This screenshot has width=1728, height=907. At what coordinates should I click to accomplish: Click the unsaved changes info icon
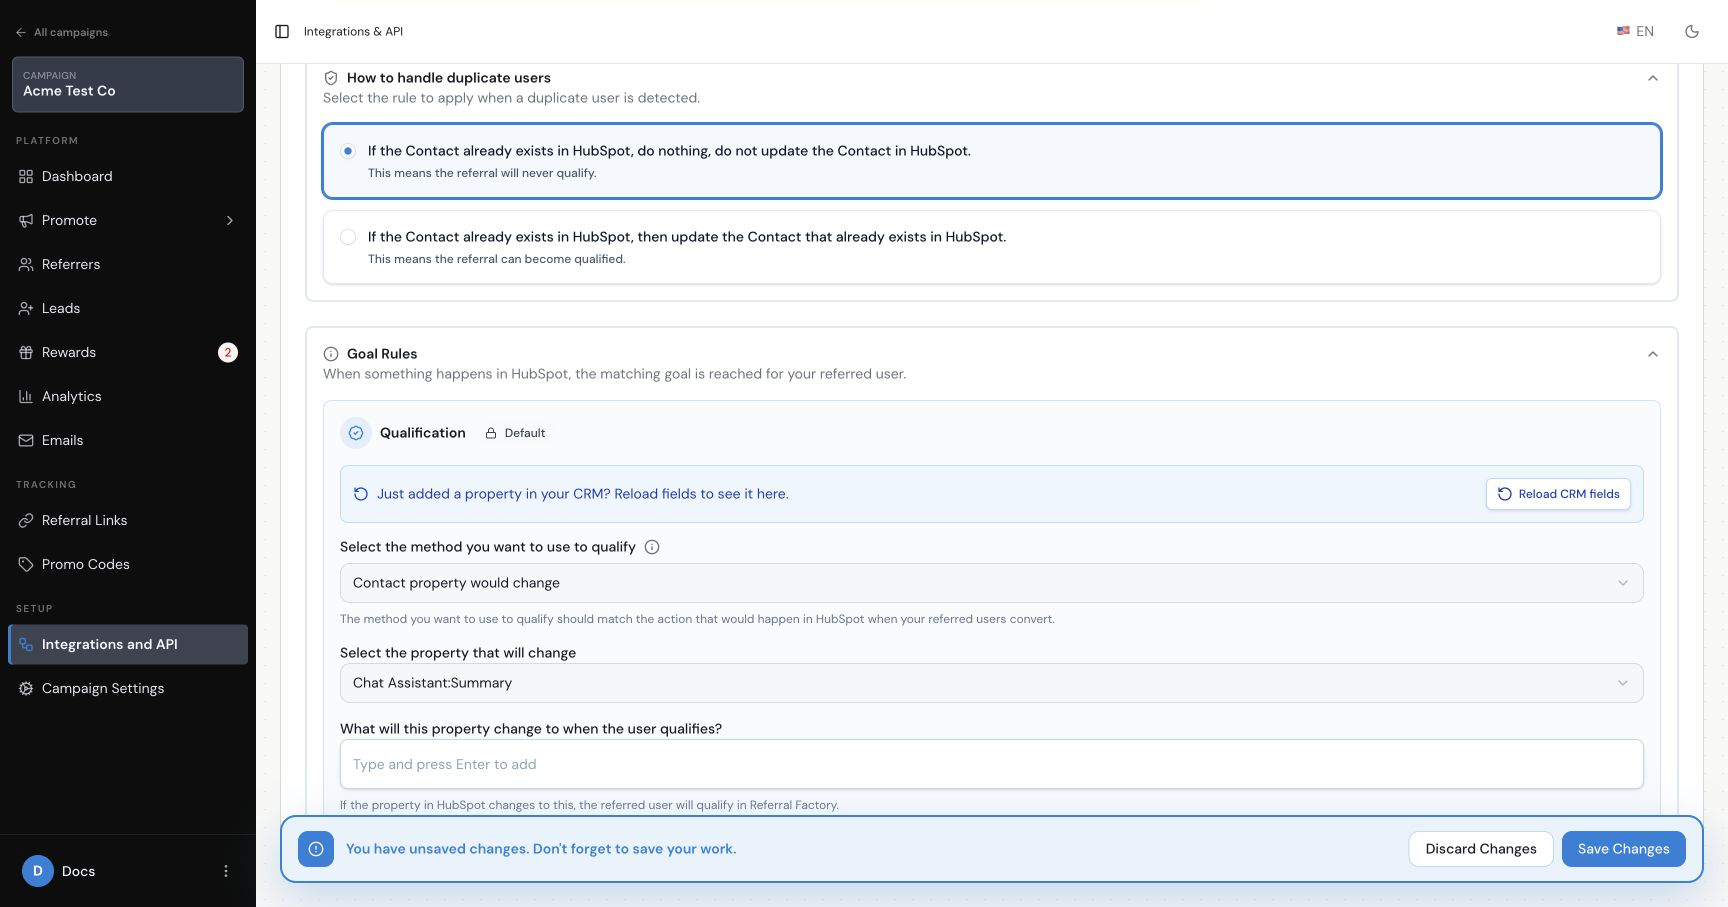[316, 849]
